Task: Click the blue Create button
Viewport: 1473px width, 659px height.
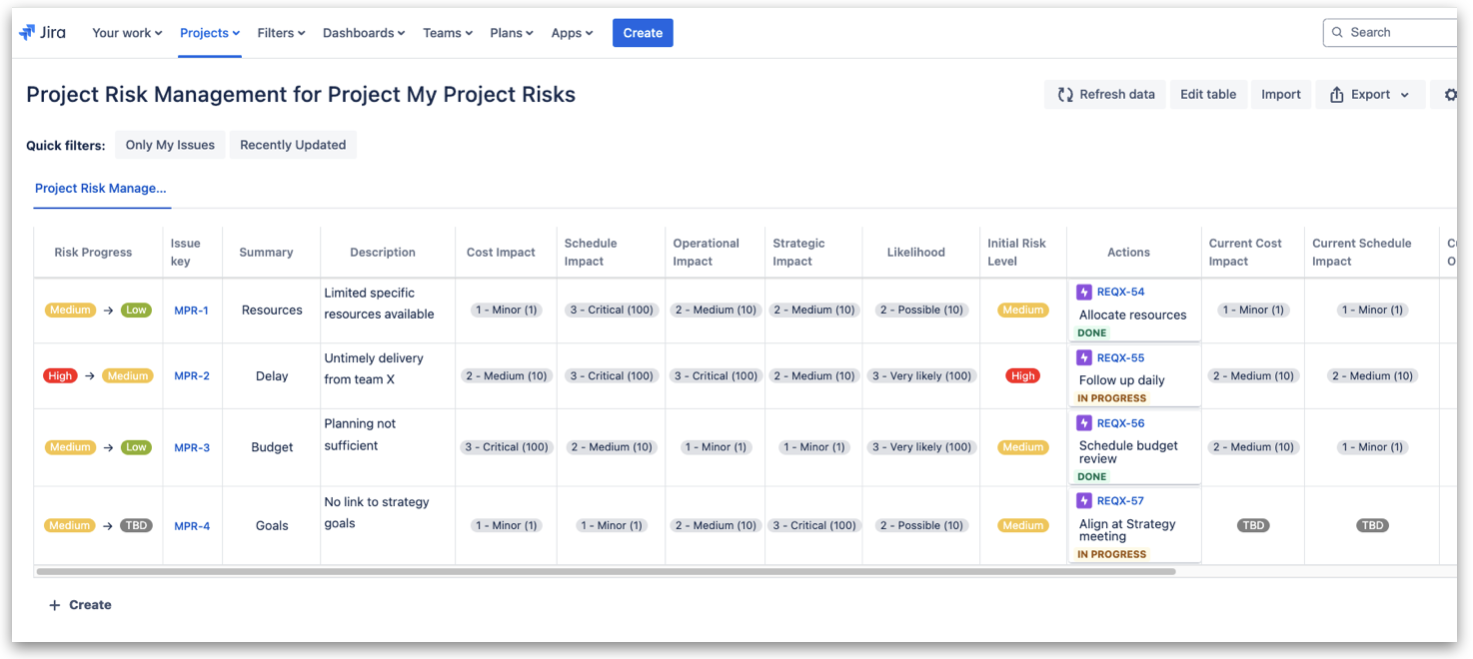Action: click(642, 32)
